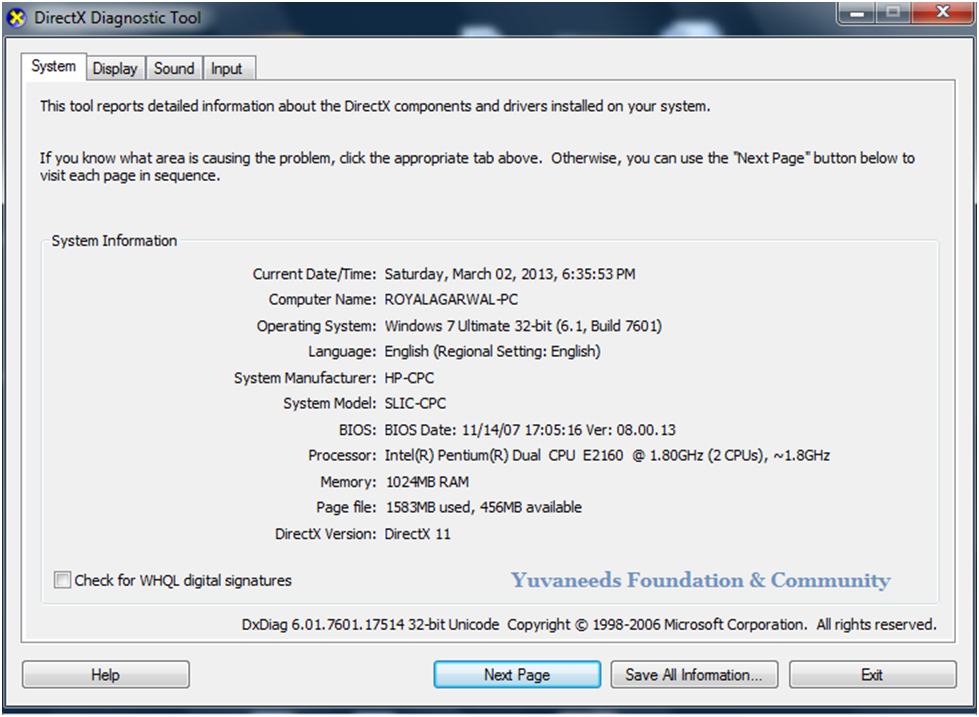The width and height of the screenshot is (979, 717).
Task: Minimize the DirectX Diagnostic Tool window
Action: [855, 14]
